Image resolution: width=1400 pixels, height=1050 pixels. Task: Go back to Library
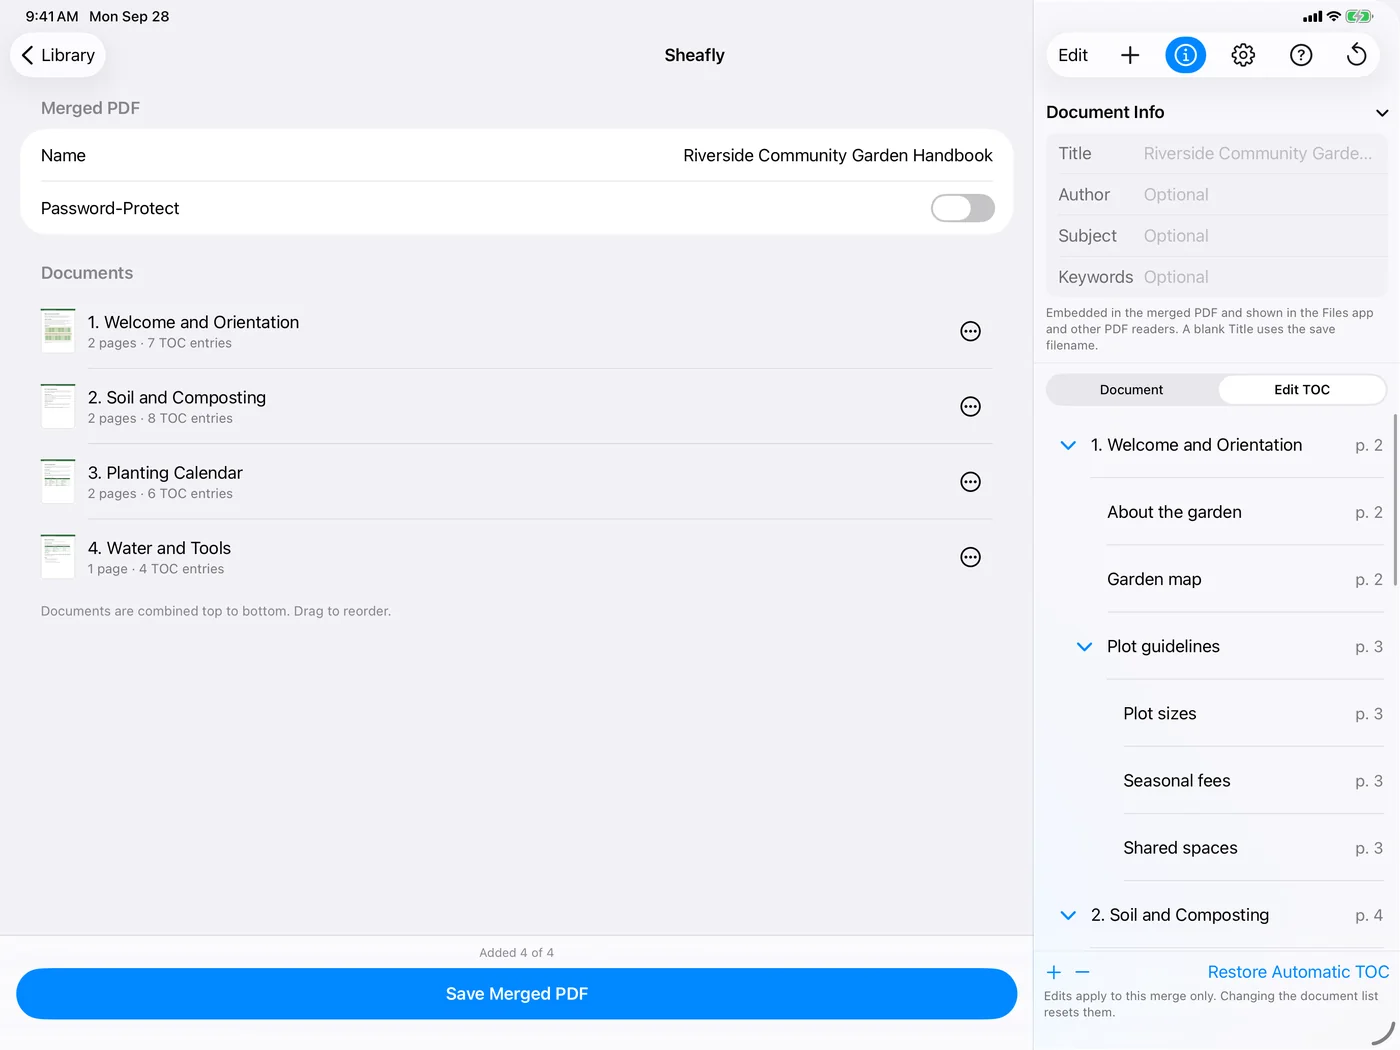tap(58, 55)
